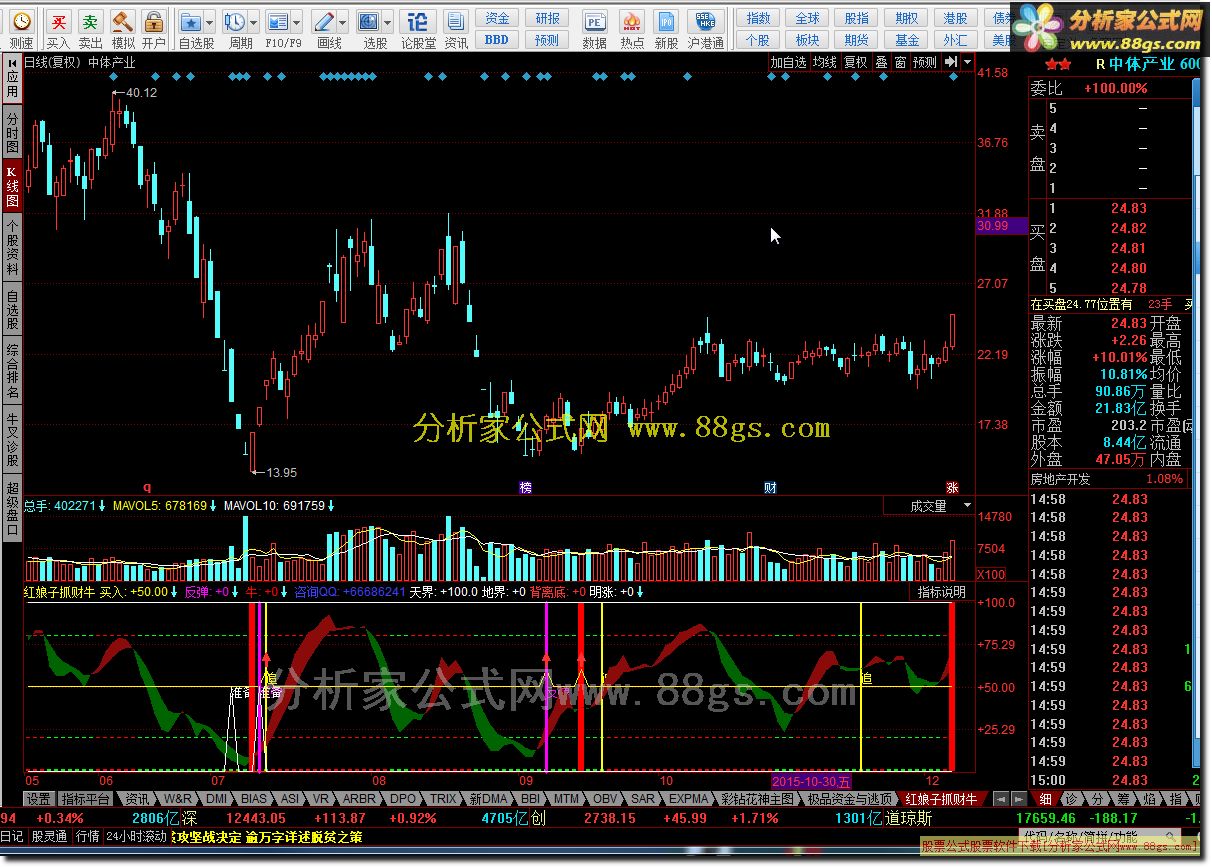Image resolution: width=1212 pixels, height=867 pixels.
Task: Toggle 均线 moving average display
Action: click(825, 62)
